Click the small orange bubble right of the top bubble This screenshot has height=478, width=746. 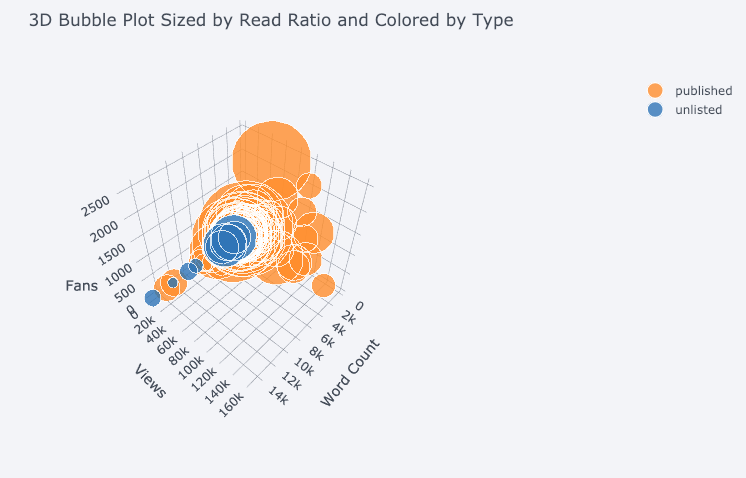click(309, 185)
